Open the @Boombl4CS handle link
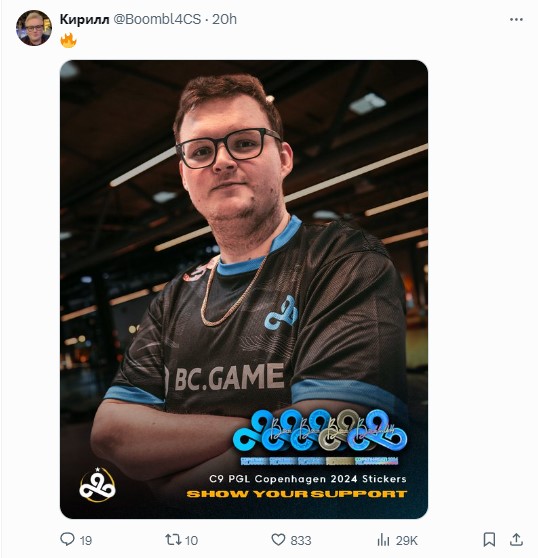538x558 pixels. point(157,19)
